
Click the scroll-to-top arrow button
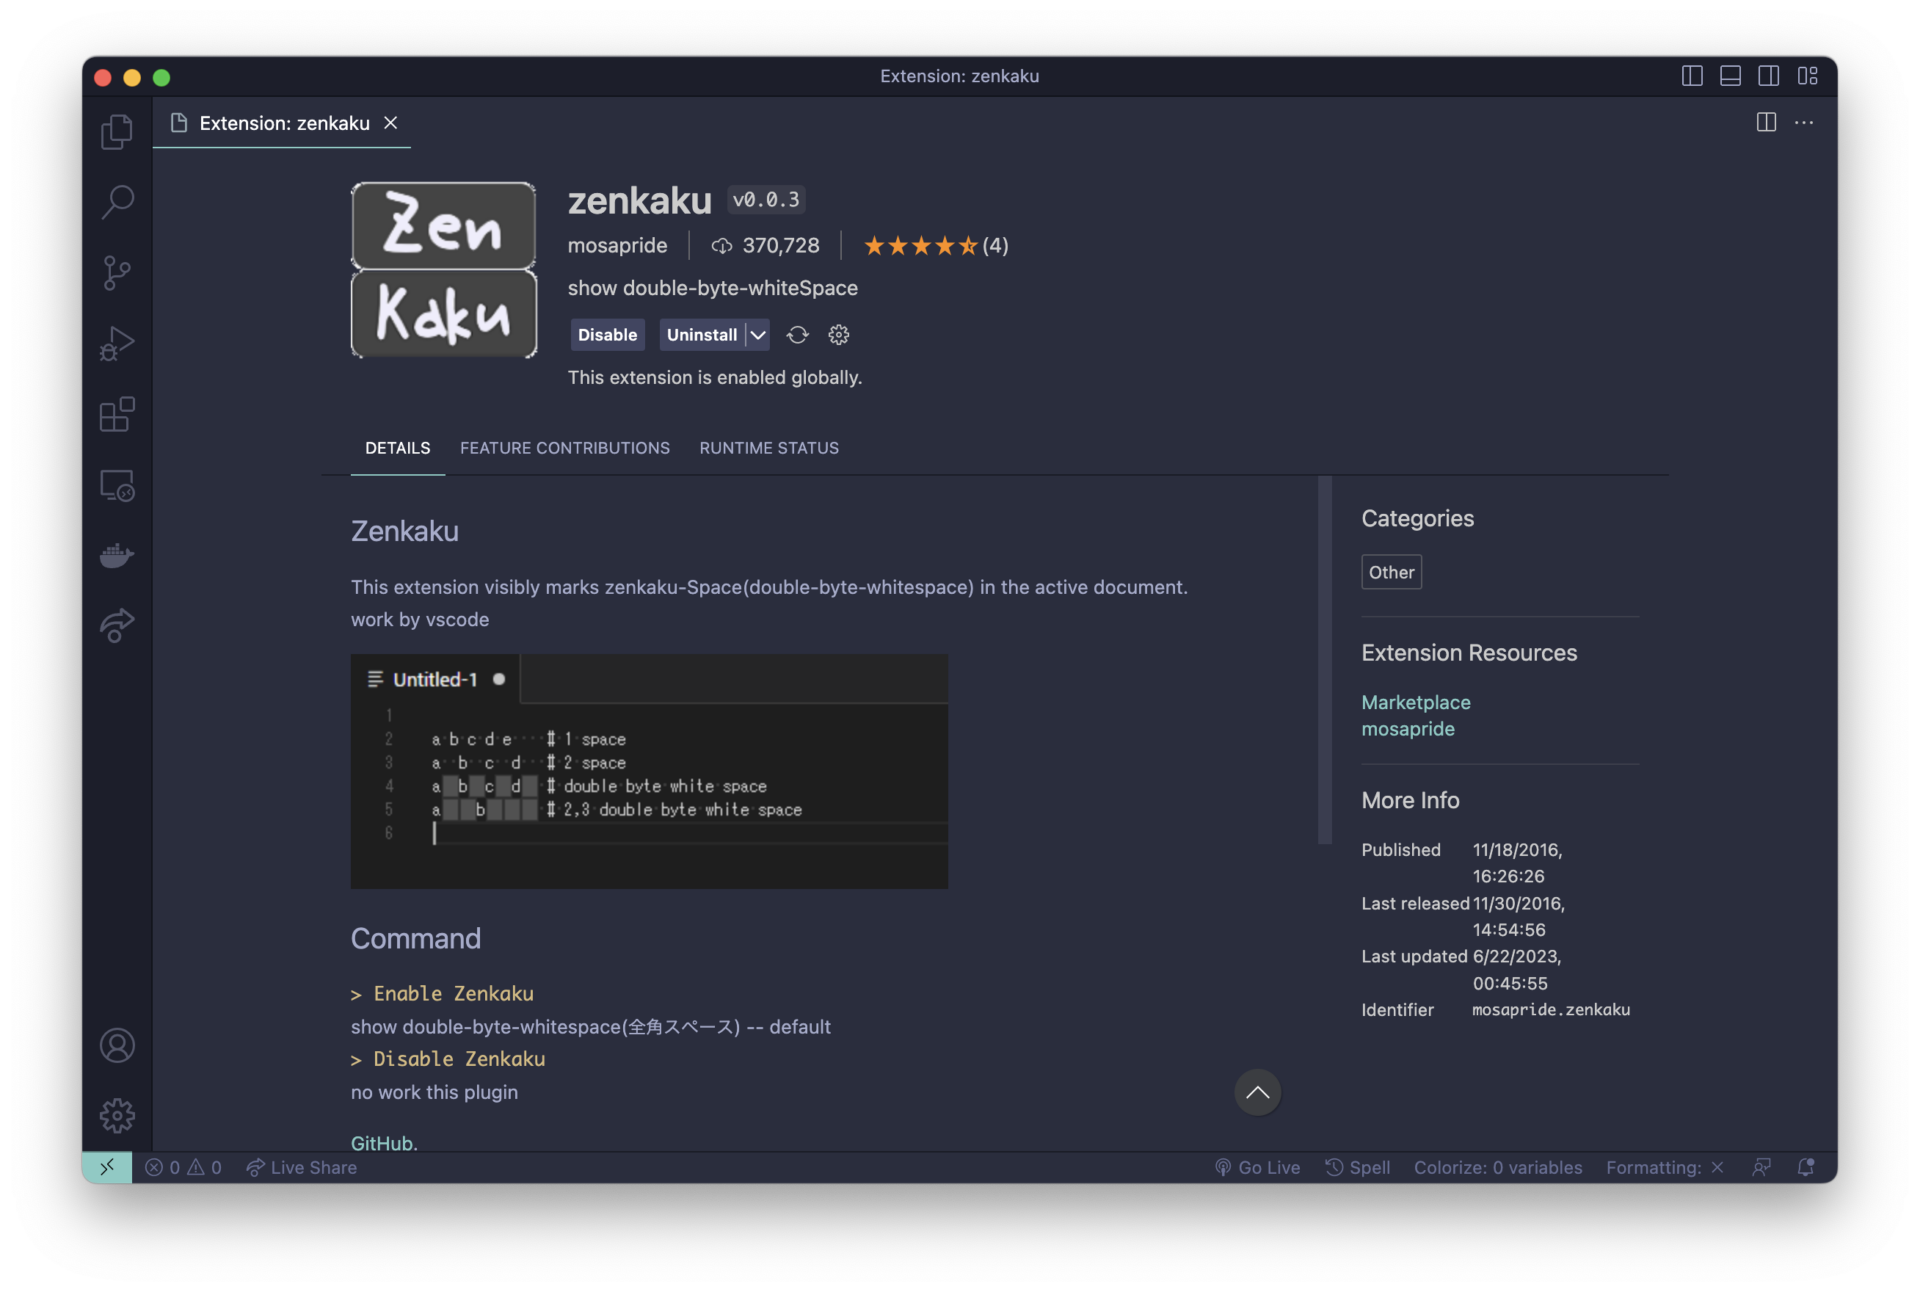[1257, 1092]
